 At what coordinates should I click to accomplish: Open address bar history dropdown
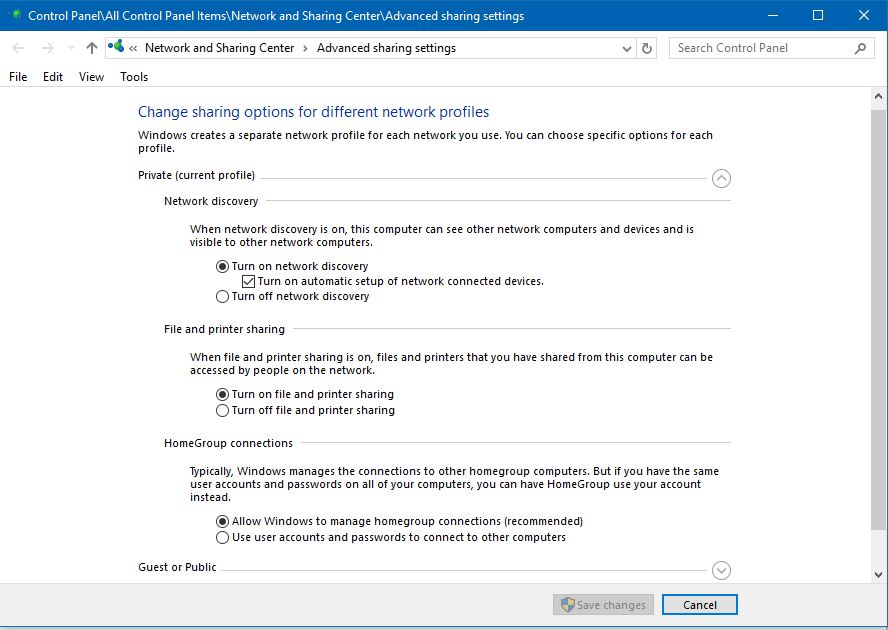pyautogui.click(x=626, y=49)
